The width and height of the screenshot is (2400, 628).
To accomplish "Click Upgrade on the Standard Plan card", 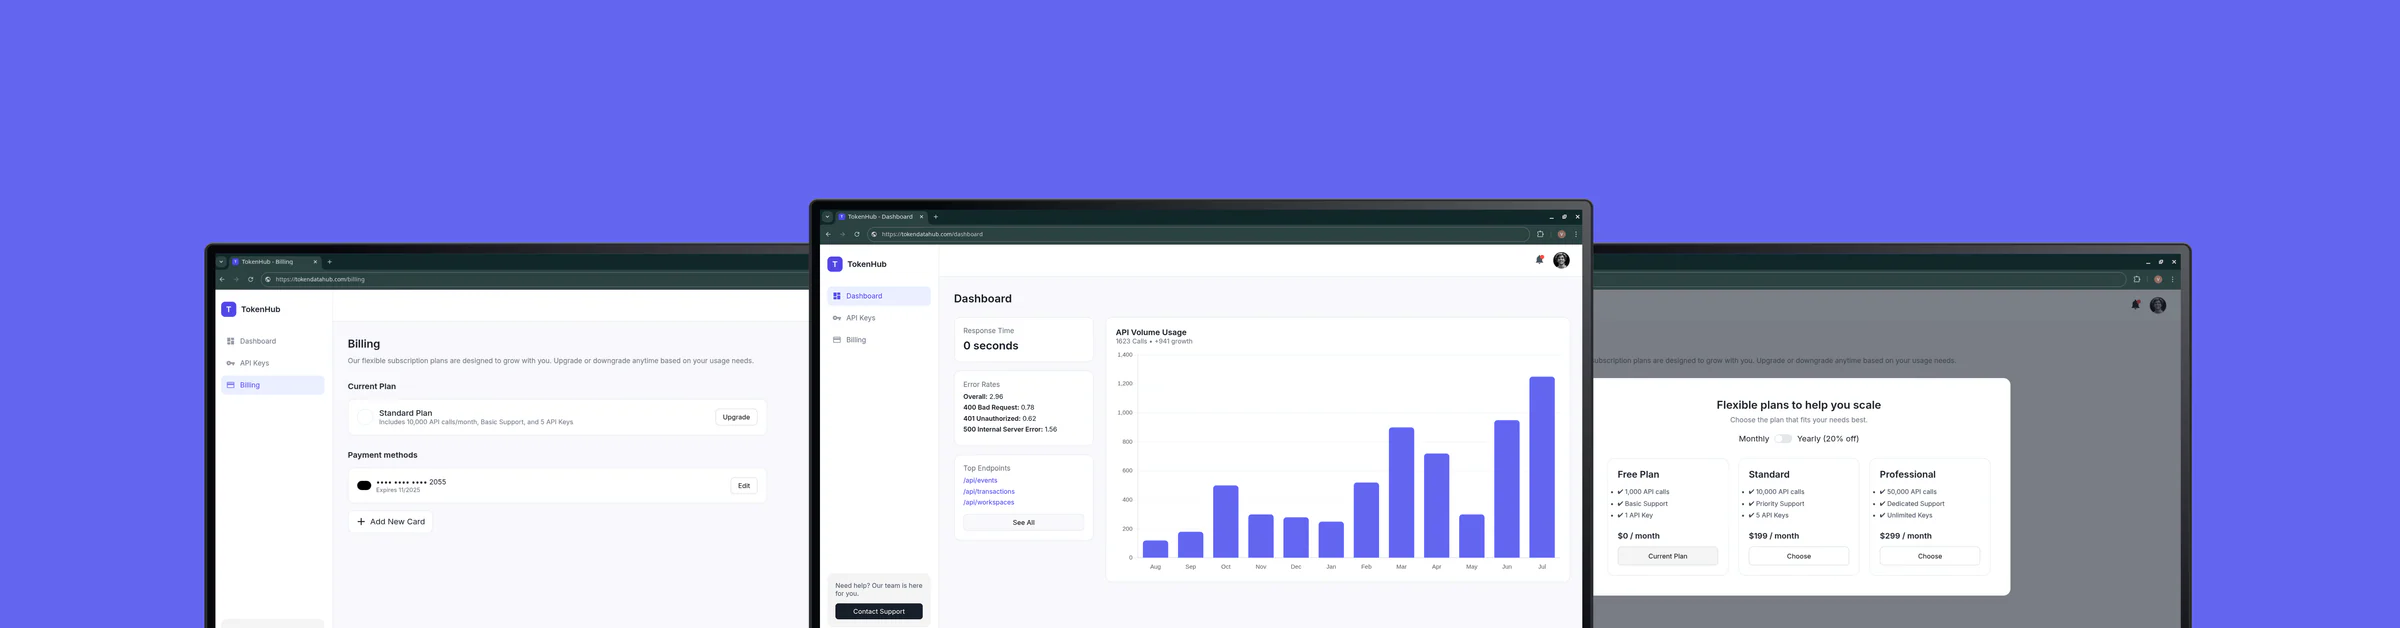I will [x=736, y=417].
